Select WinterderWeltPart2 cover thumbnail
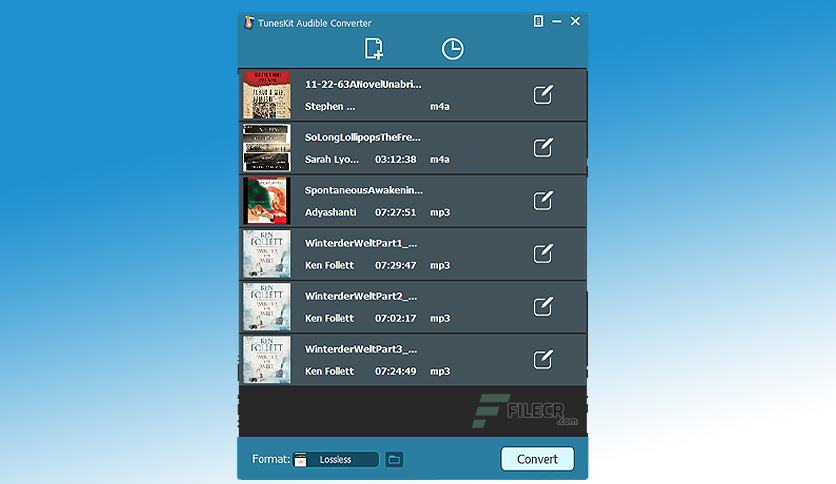This screenshot has height=484, width=836. 267,306
